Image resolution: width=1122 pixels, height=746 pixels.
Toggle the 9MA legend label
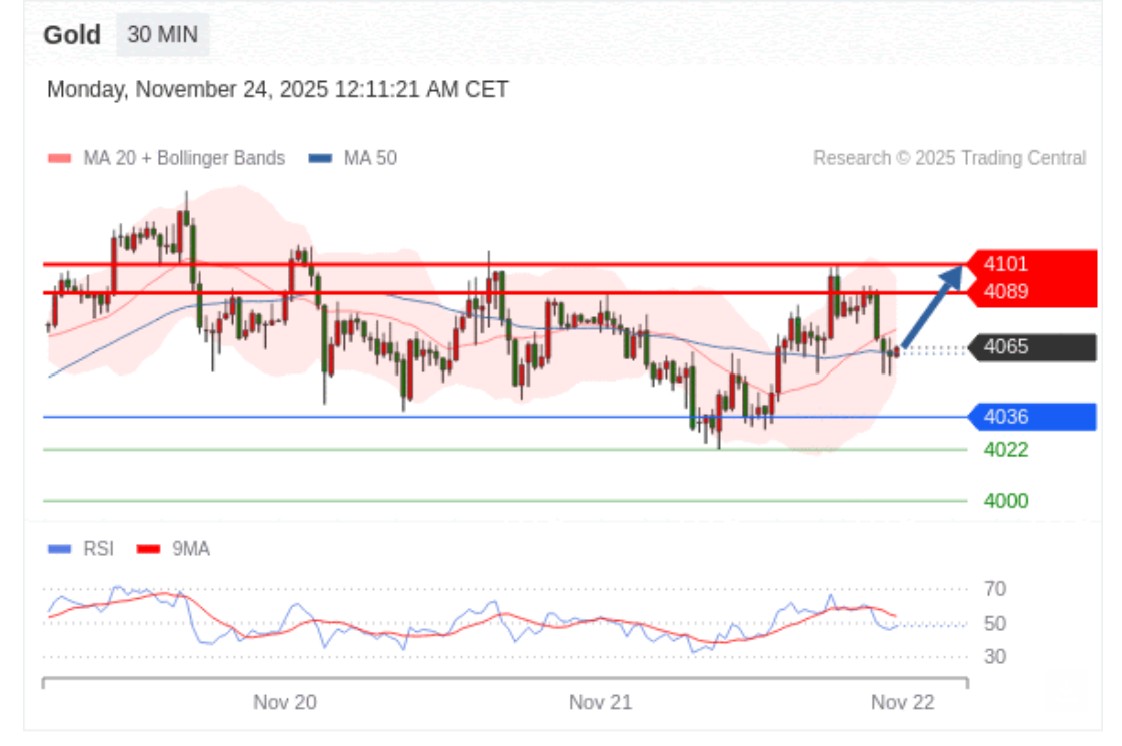191,549
